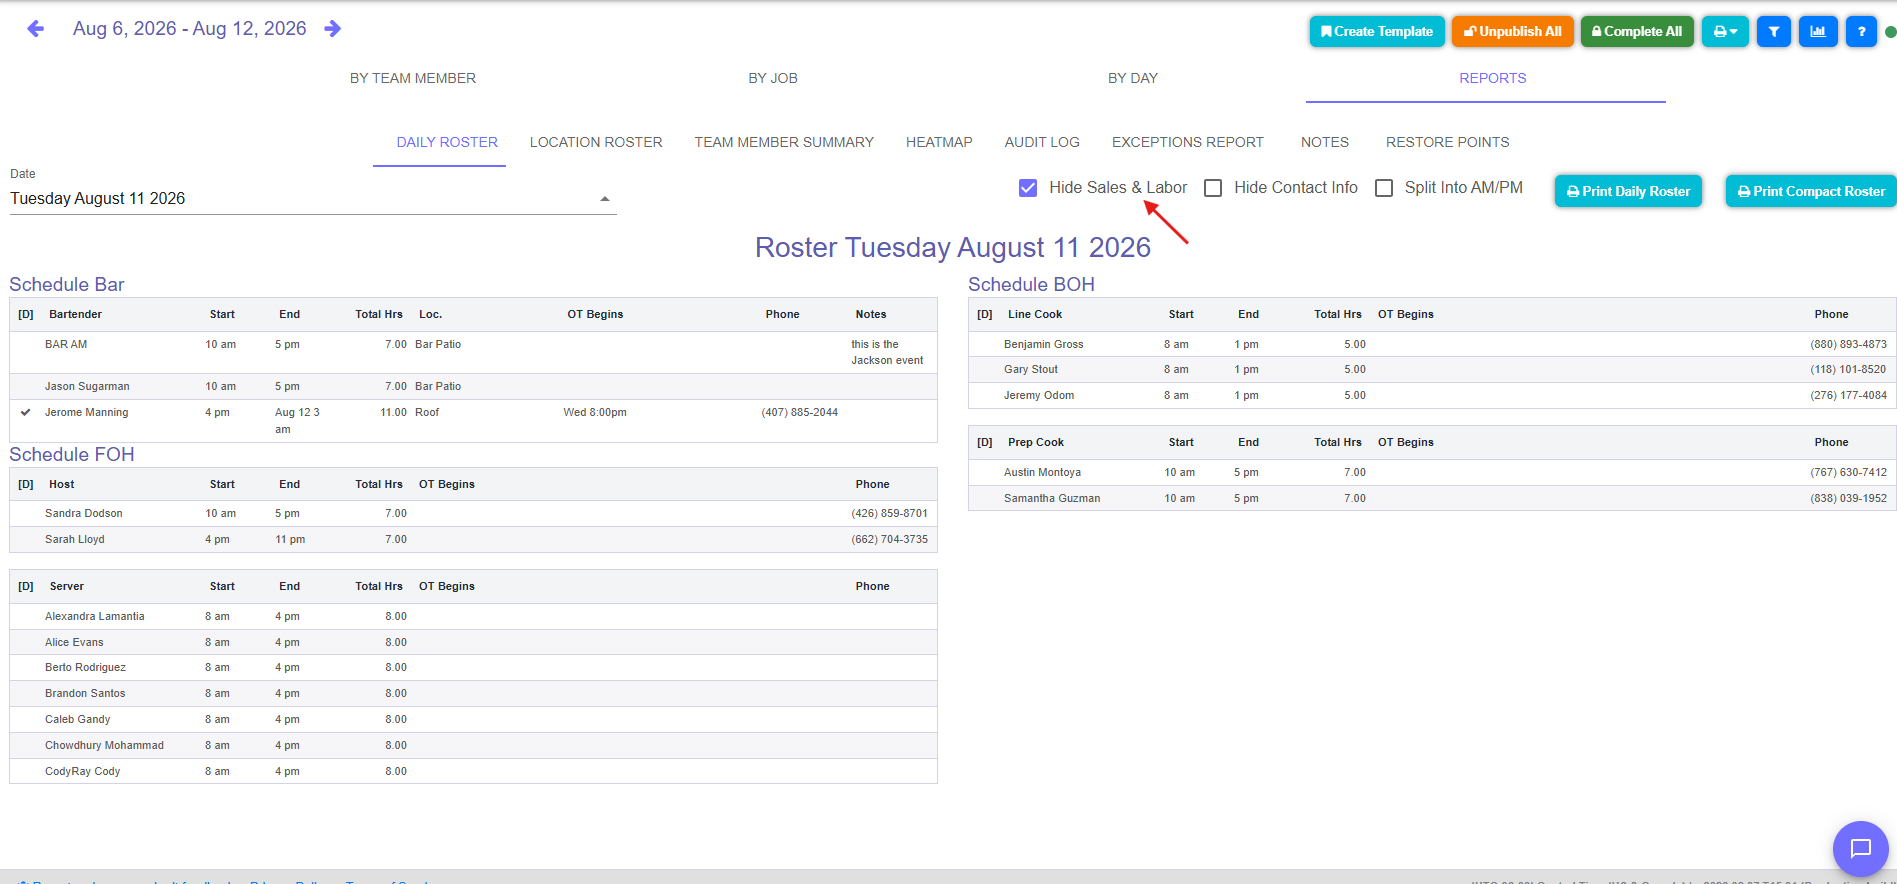Open the Heatmap sub-tab
This screenshot has height=884, width=1897.
(939, 142)
